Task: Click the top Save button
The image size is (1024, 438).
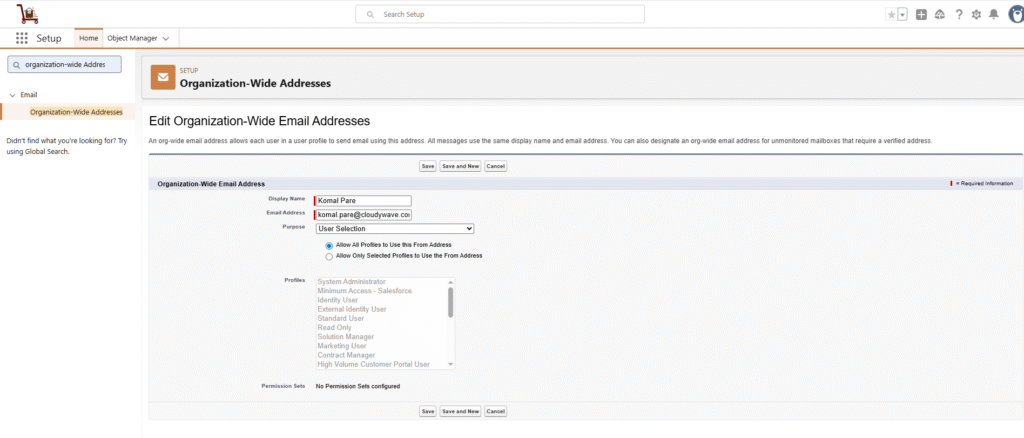Action: tap(427, 166)
